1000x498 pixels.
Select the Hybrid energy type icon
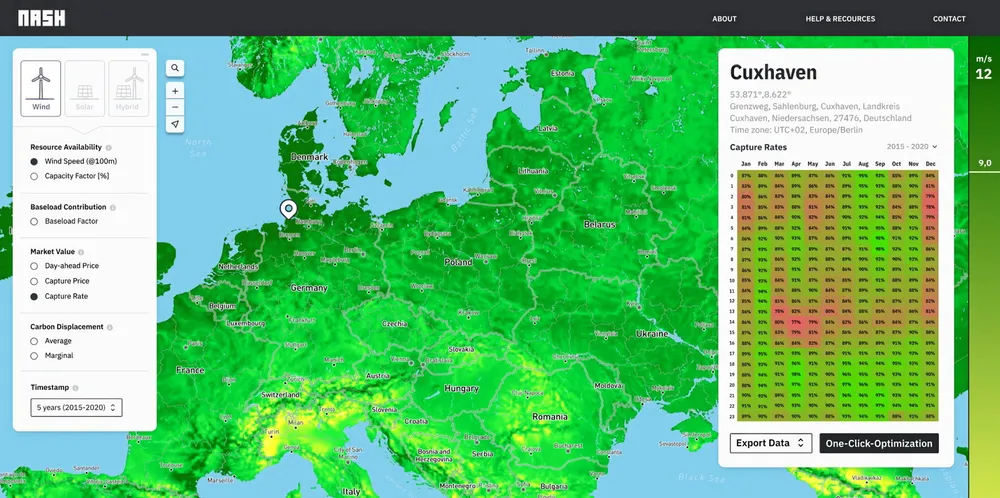[128, 88]
